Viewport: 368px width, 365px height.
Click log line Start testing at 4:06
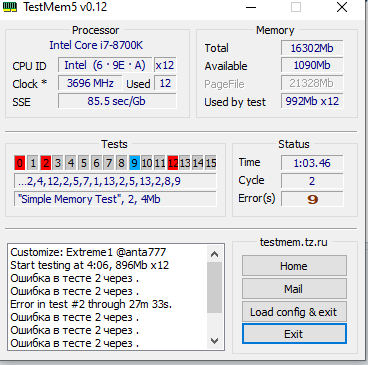(89, 265)
